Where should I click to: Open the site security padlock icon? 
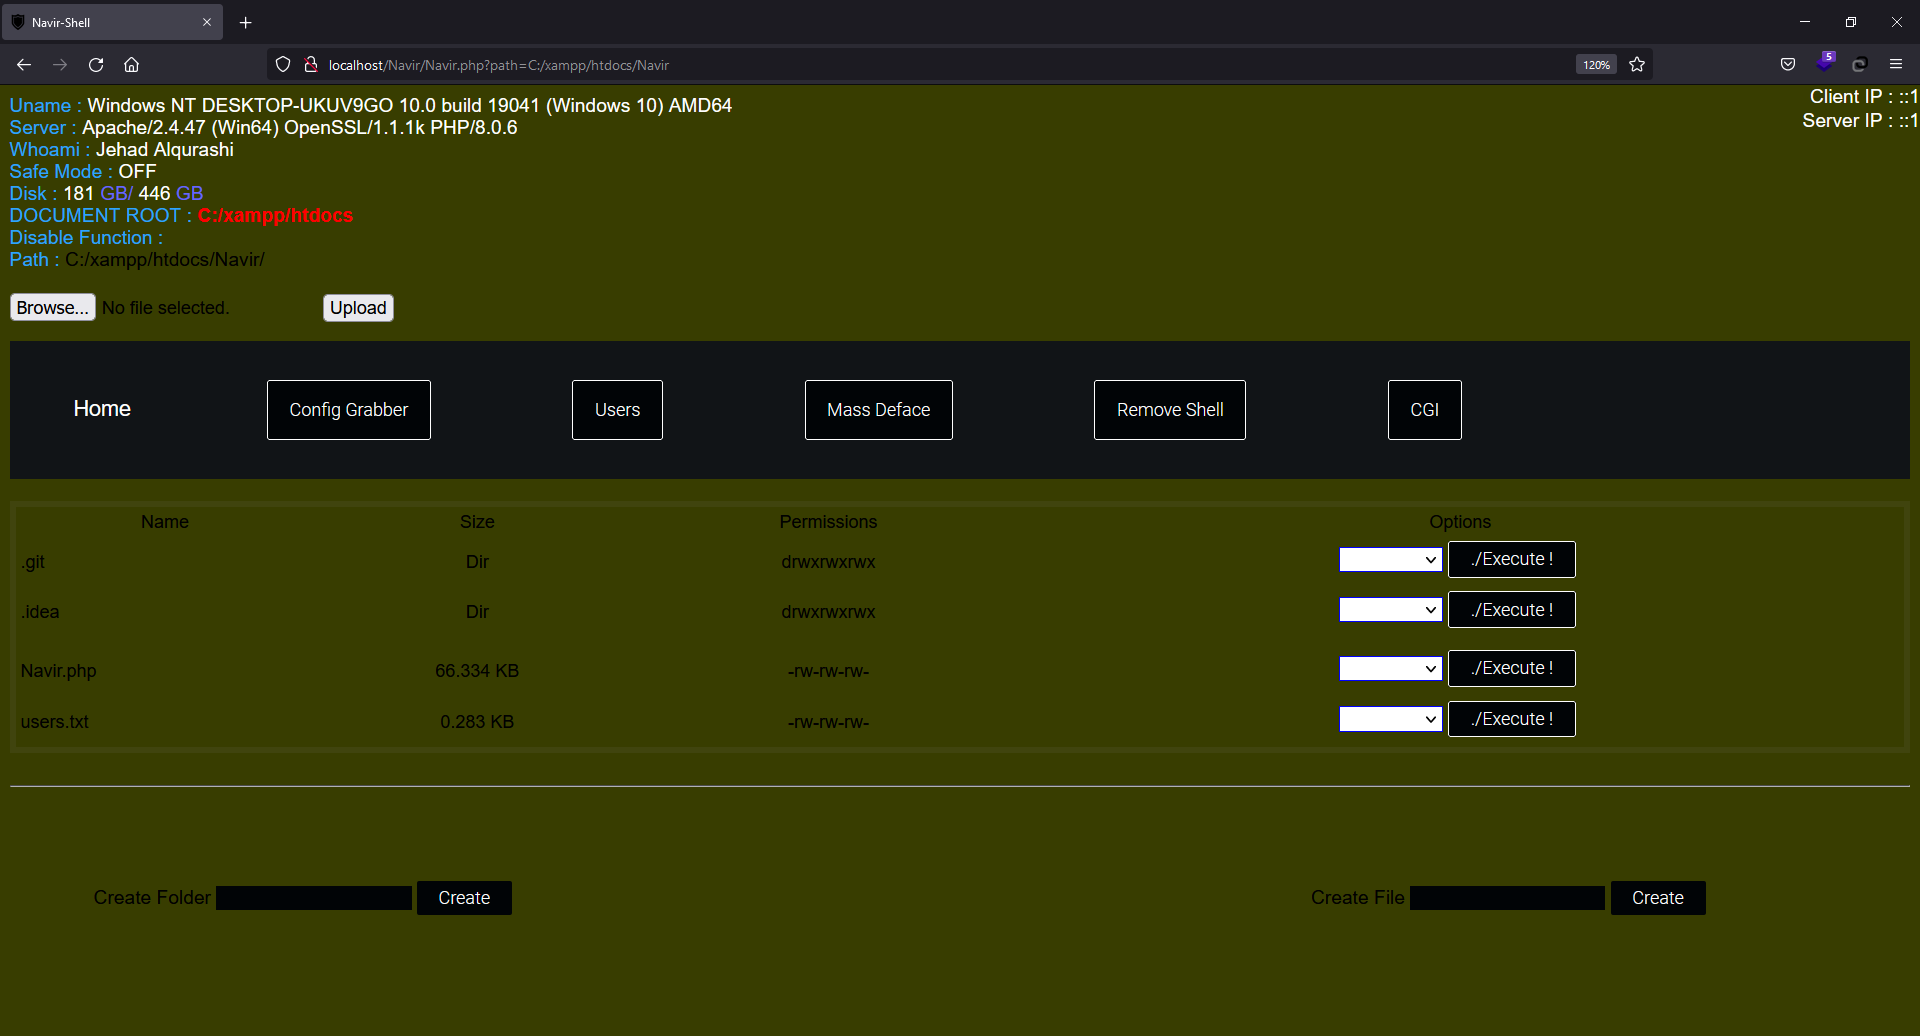pyautogui.click(x=311, y=65)
